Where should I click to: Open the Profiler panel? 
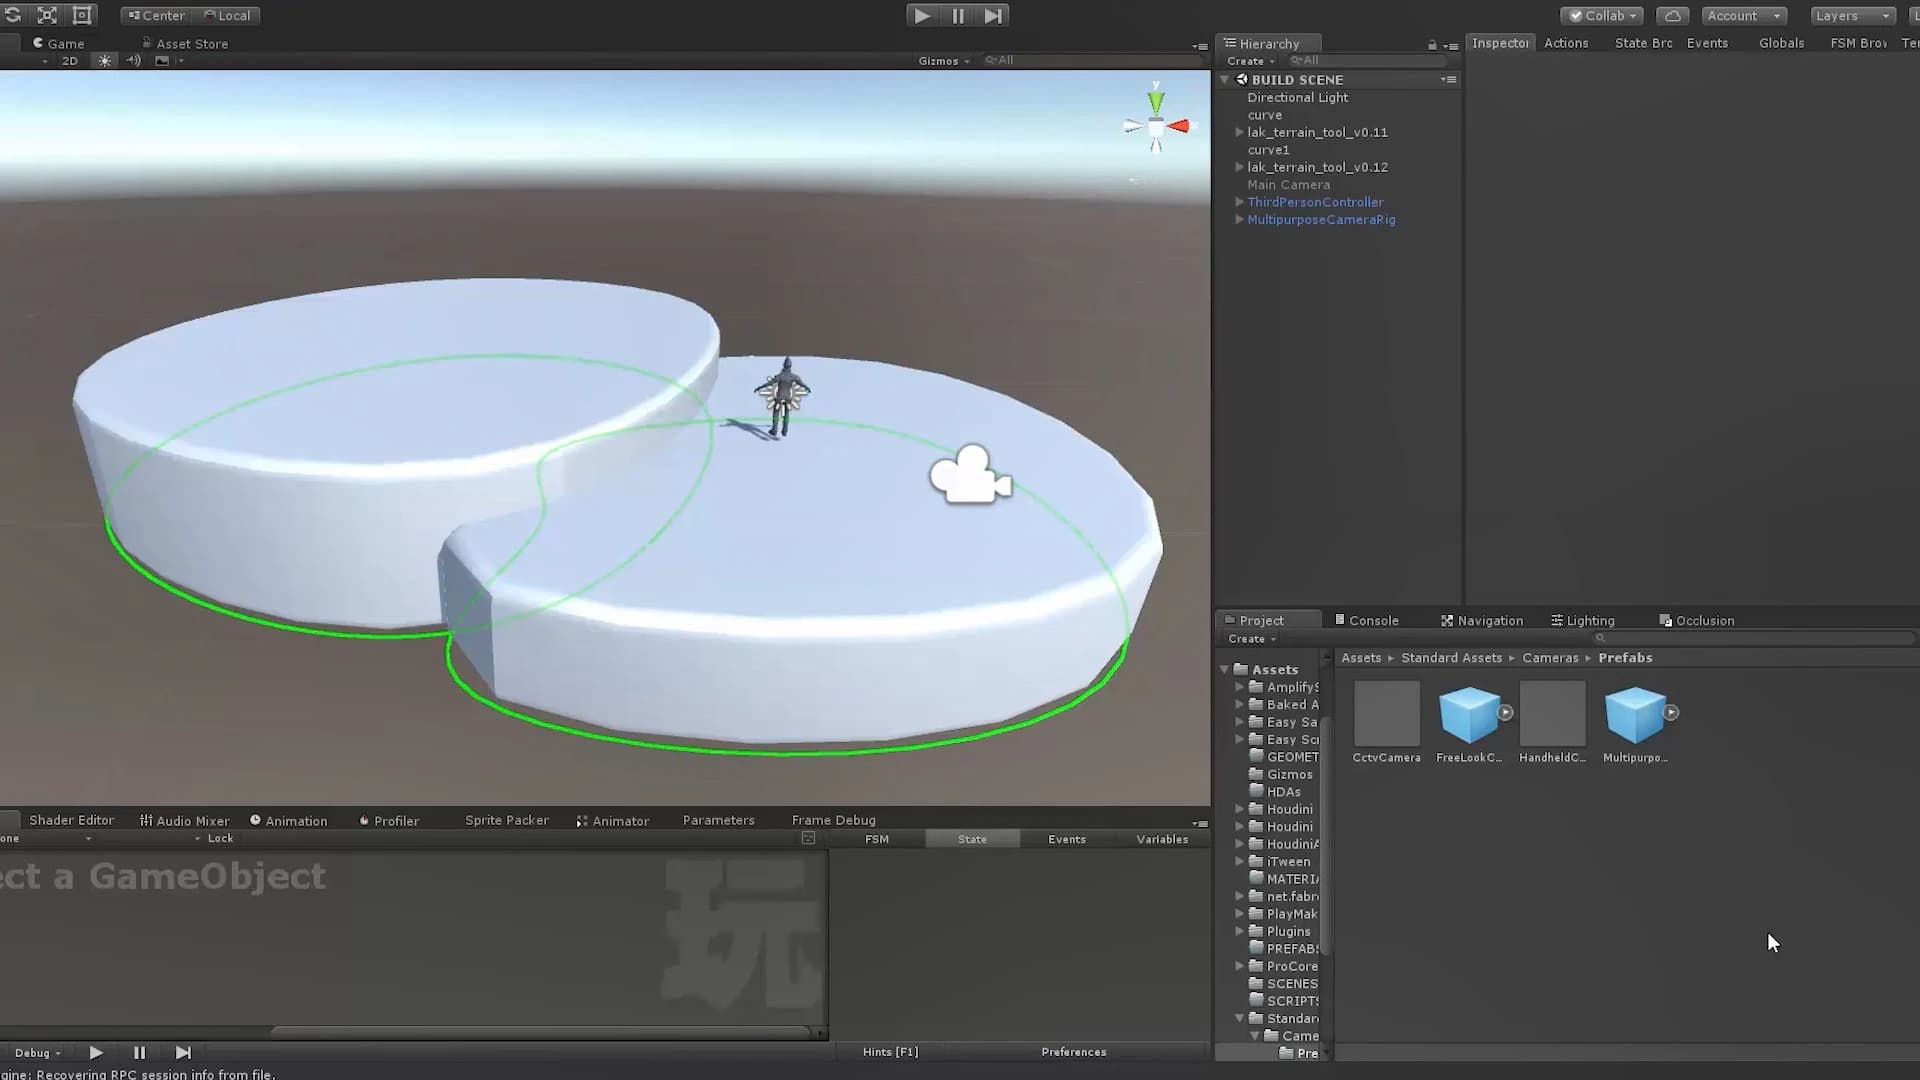[396, 820]
